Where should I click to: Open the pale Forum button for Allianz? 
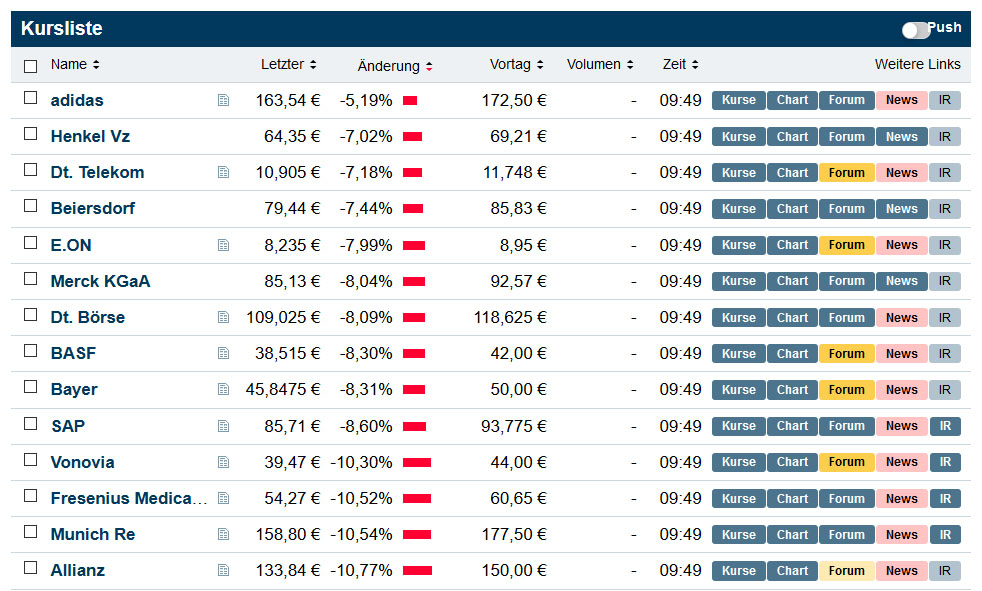pos(847,570)
